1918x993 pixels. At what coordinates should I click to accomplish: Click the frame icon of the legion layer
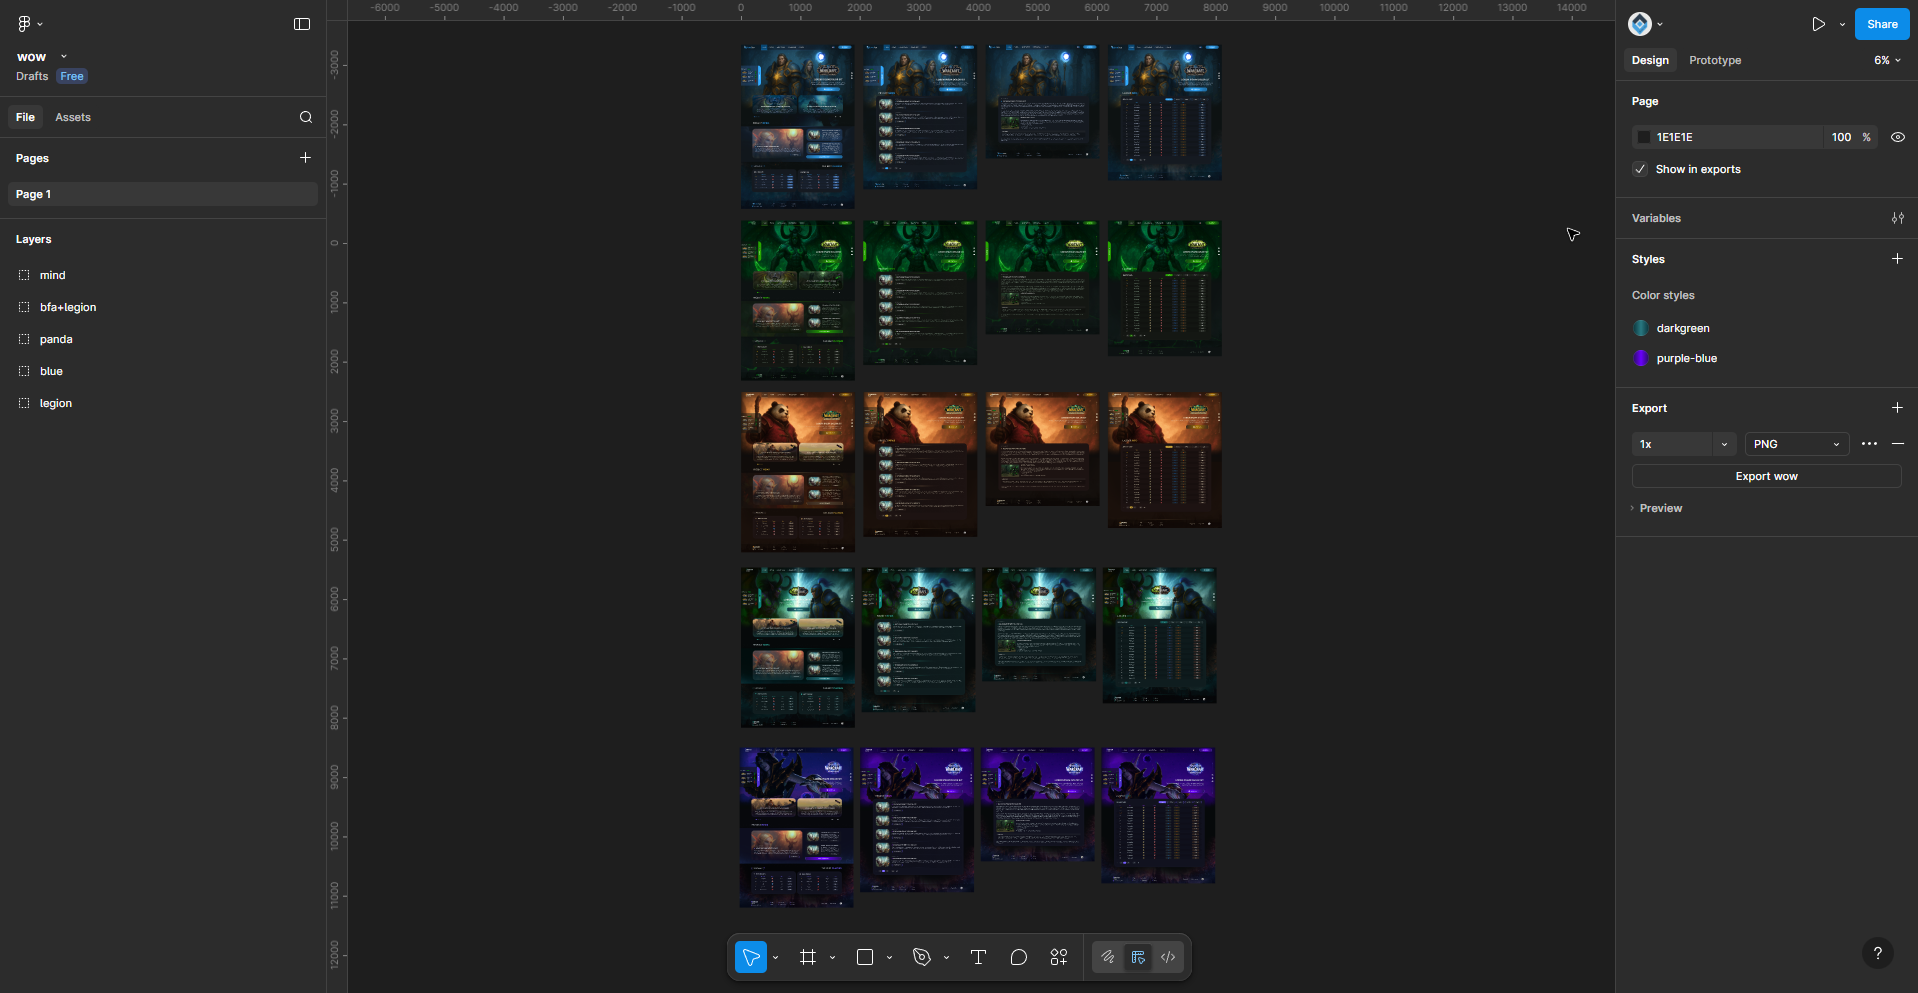24,403
